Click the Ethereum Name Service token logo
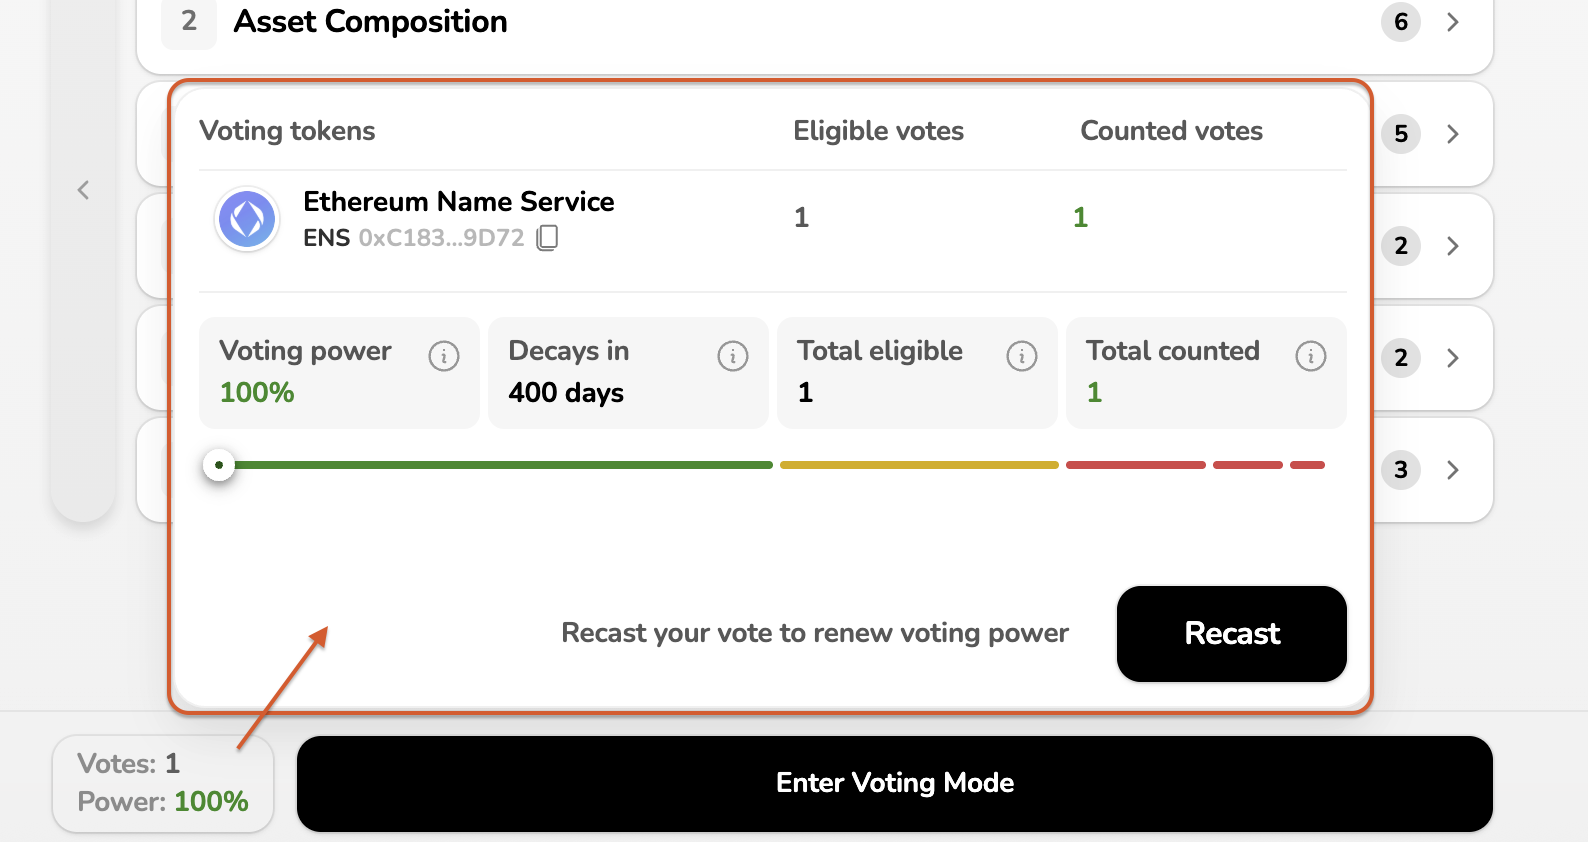 (247, 219)
